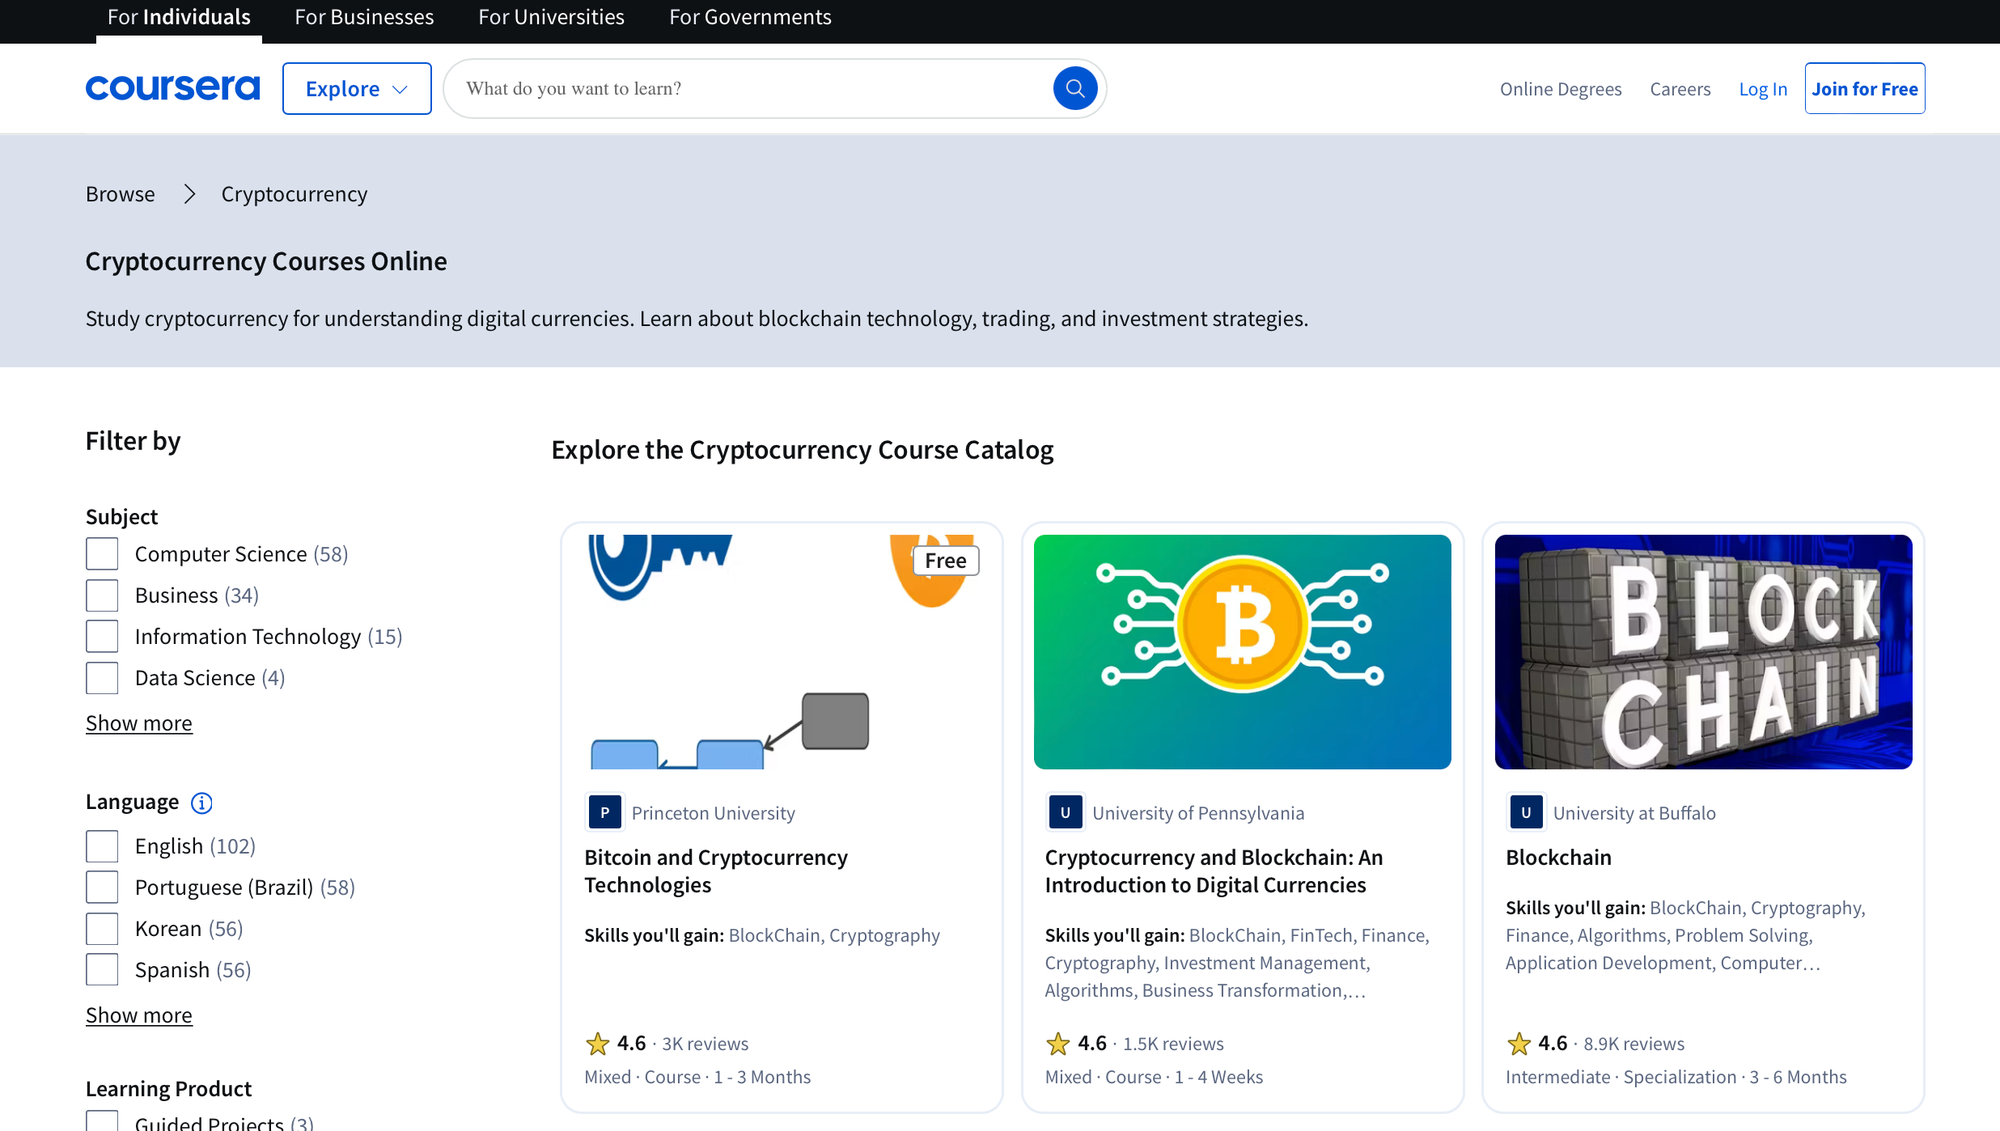Expand Language list with Show more
Viewport: 2000px width, 1131px height.
tap(139, 1015)
